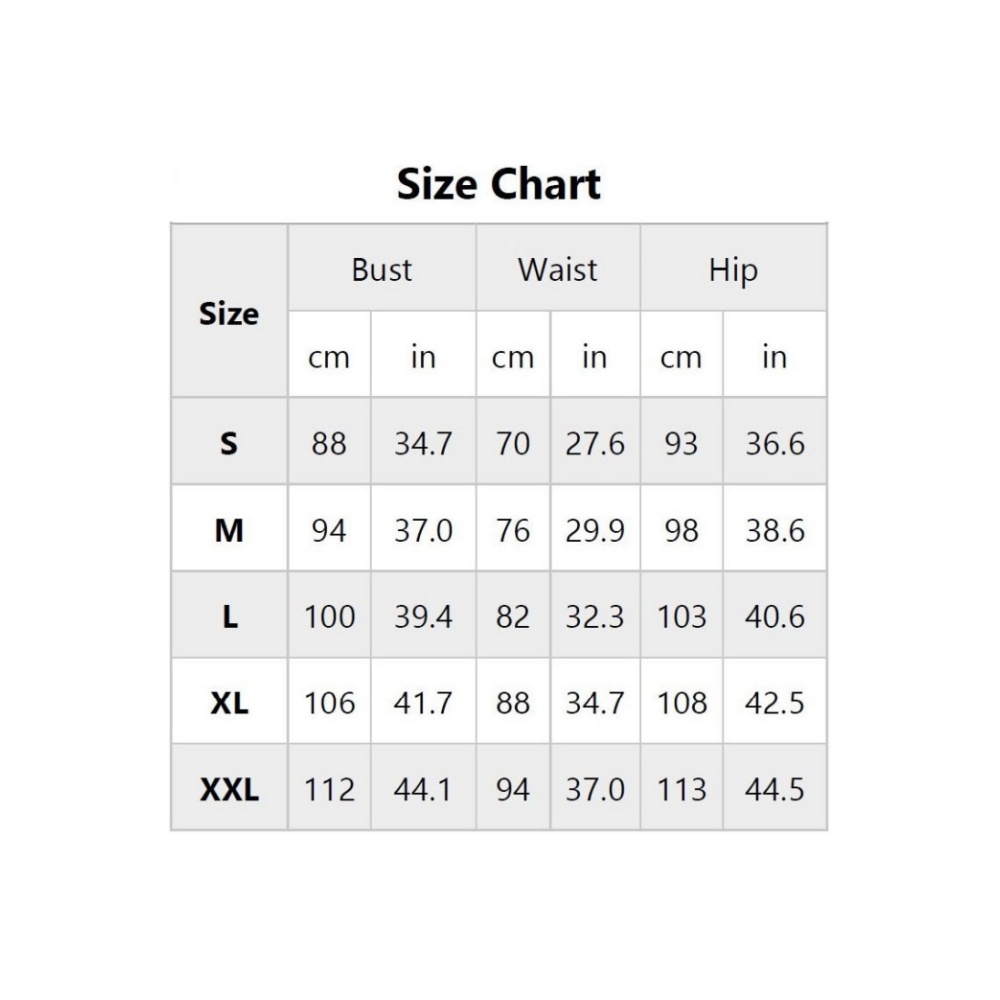Click the 32.3 waist inches cell
This screenshot has height=1000, width=1000.
595,617
